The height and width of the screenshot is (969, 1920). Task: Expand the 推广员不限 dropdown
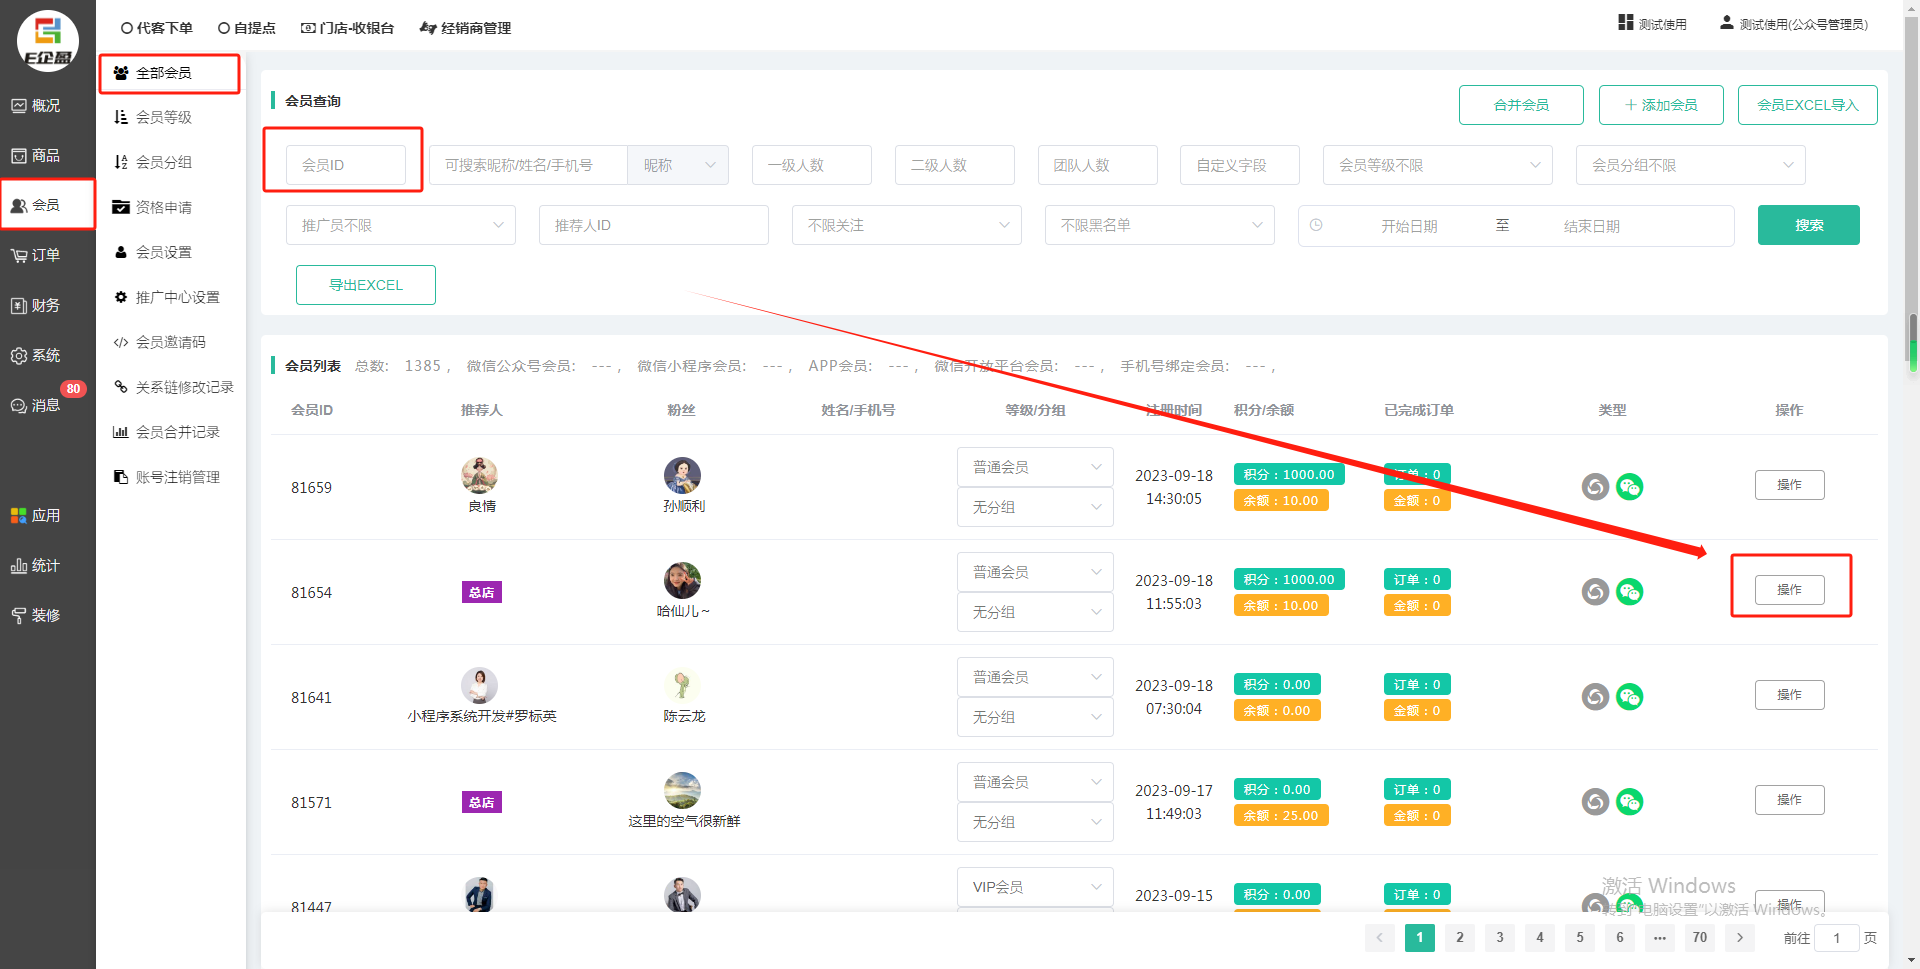click(x=400, y=225)
